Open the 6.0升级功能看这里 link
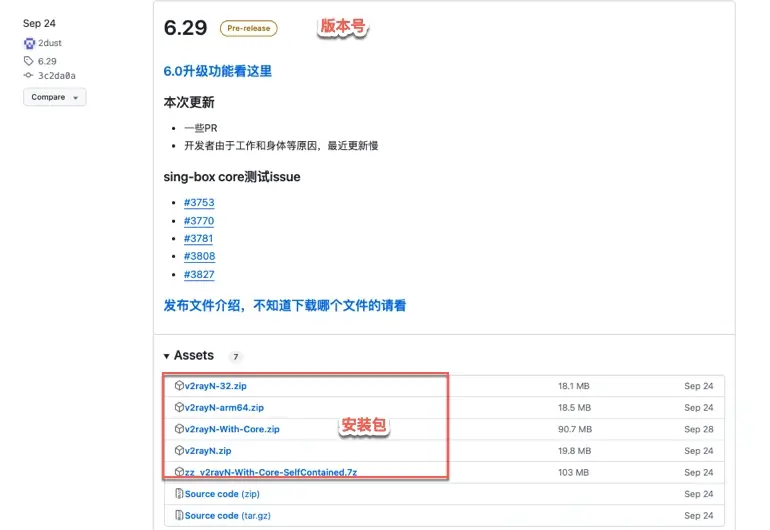The image size is (770, 530). coord(218,71)
